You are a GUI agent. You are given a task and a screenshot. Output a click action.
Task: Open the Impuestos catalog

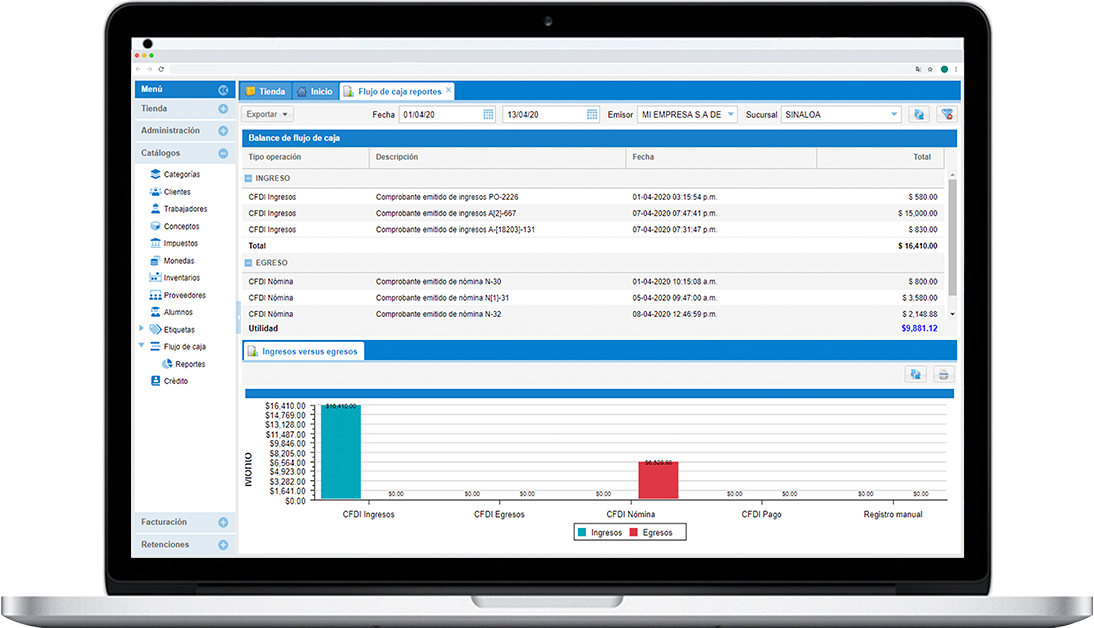point(180,243)
